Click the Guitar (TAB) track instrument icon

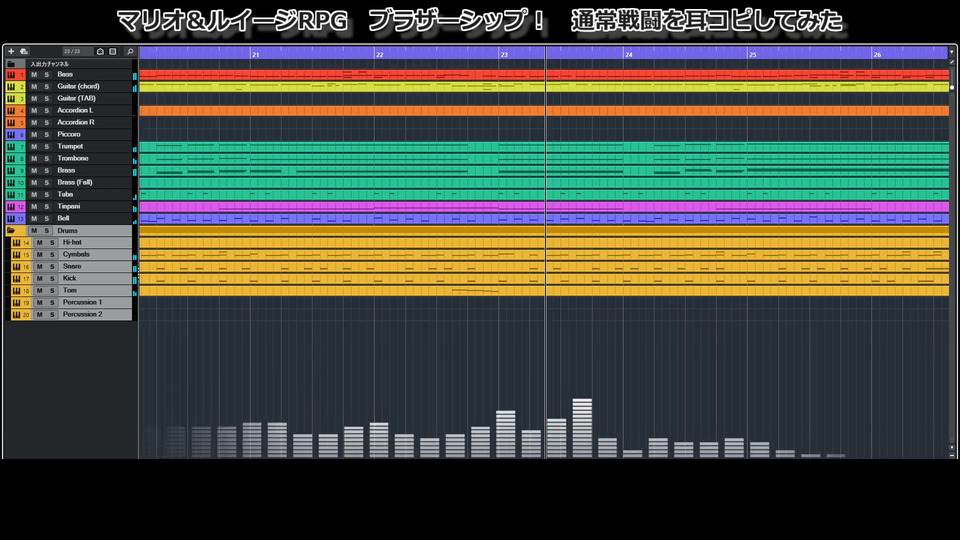pyautogui.click(x=11, y=99)
